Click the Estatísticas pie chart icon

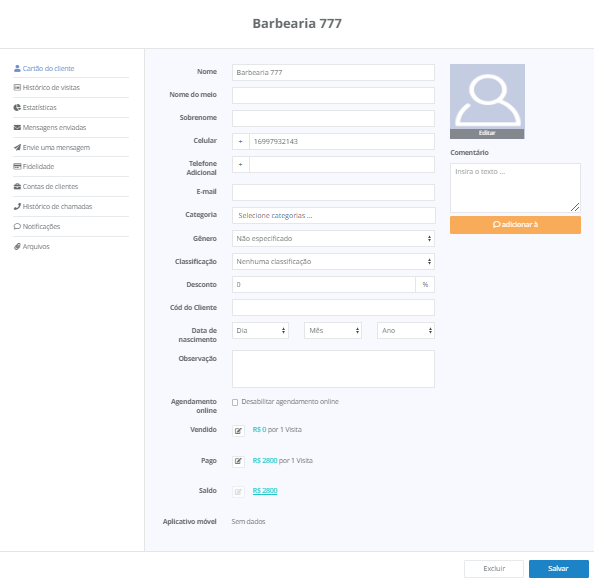tap(17, 108)
